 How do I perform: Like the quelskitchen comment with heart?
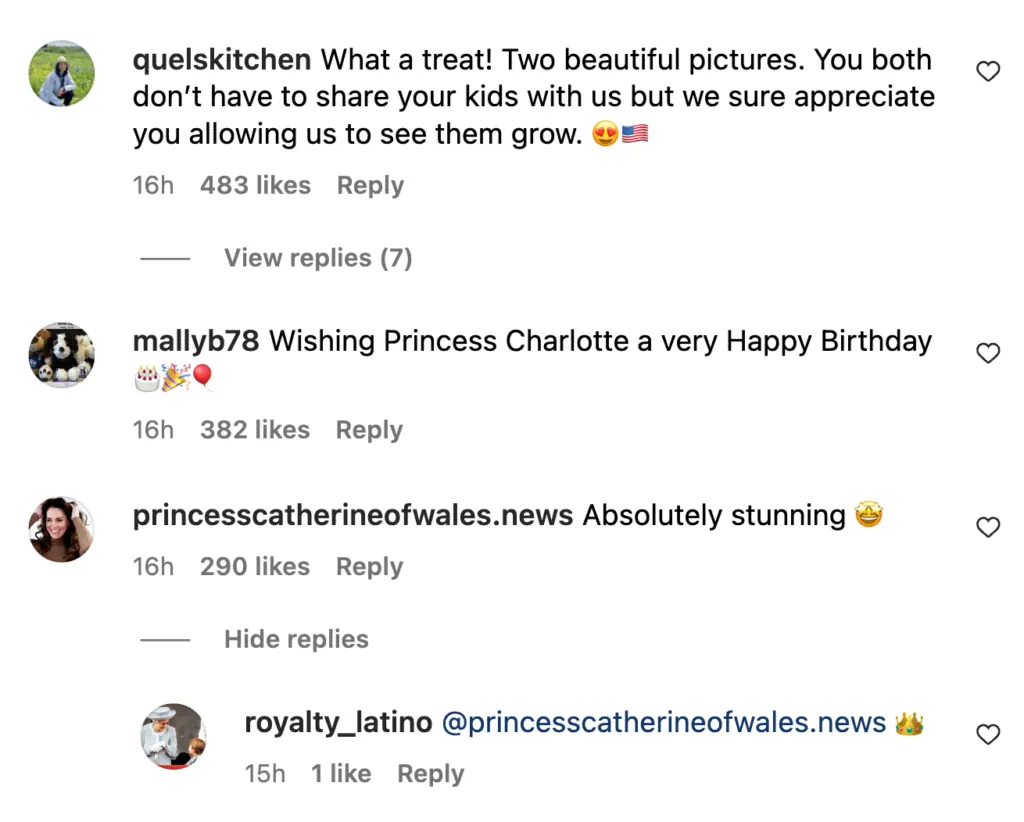[988, 71]
